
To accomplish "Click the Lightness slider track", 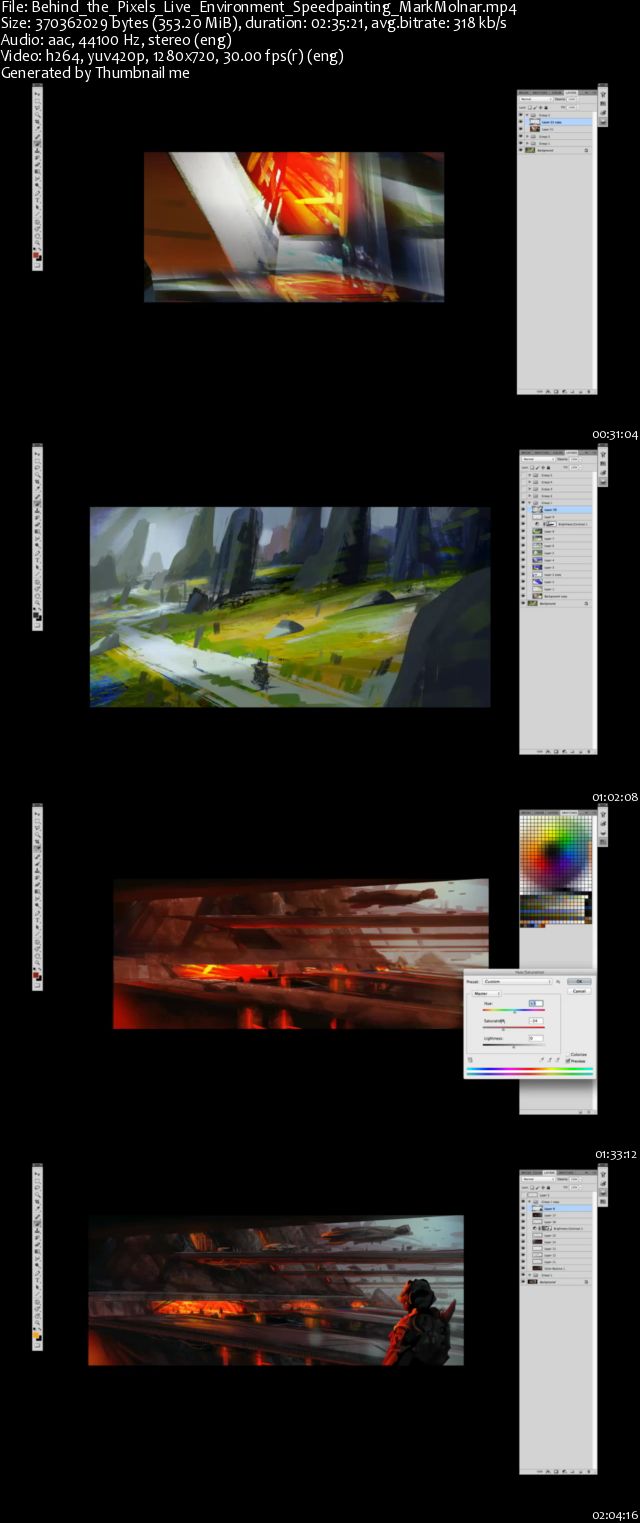I will pyautogui.click(x=514, y=1045).
